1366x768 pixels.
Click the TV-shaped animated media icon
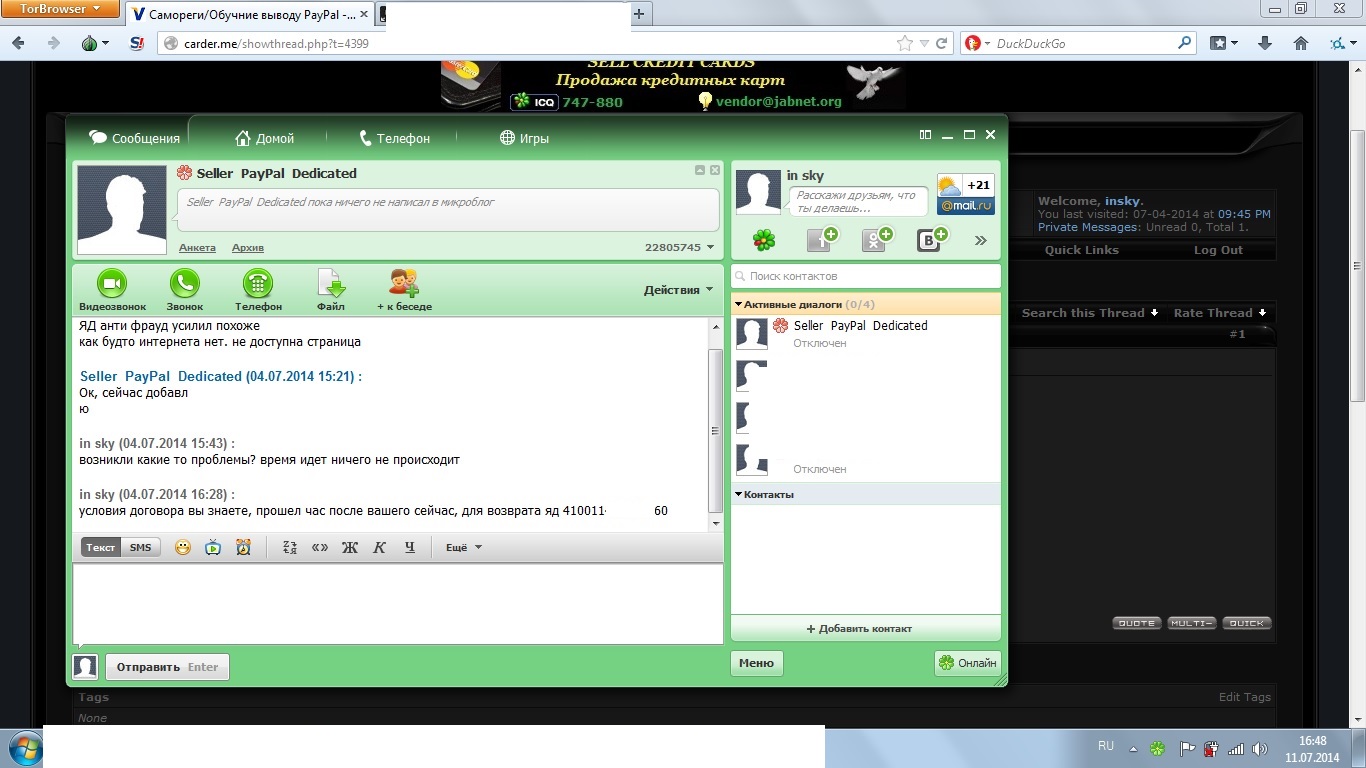[x=213, y=547]
